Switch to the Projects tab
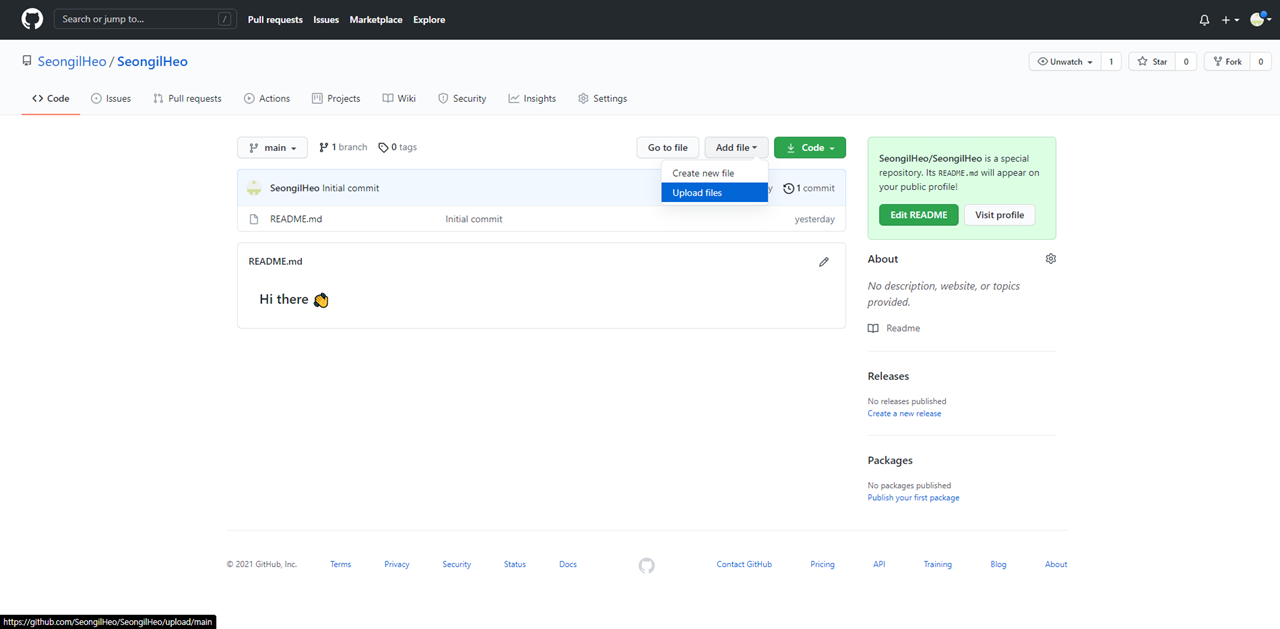1280x629 pixels. (336, 99)
